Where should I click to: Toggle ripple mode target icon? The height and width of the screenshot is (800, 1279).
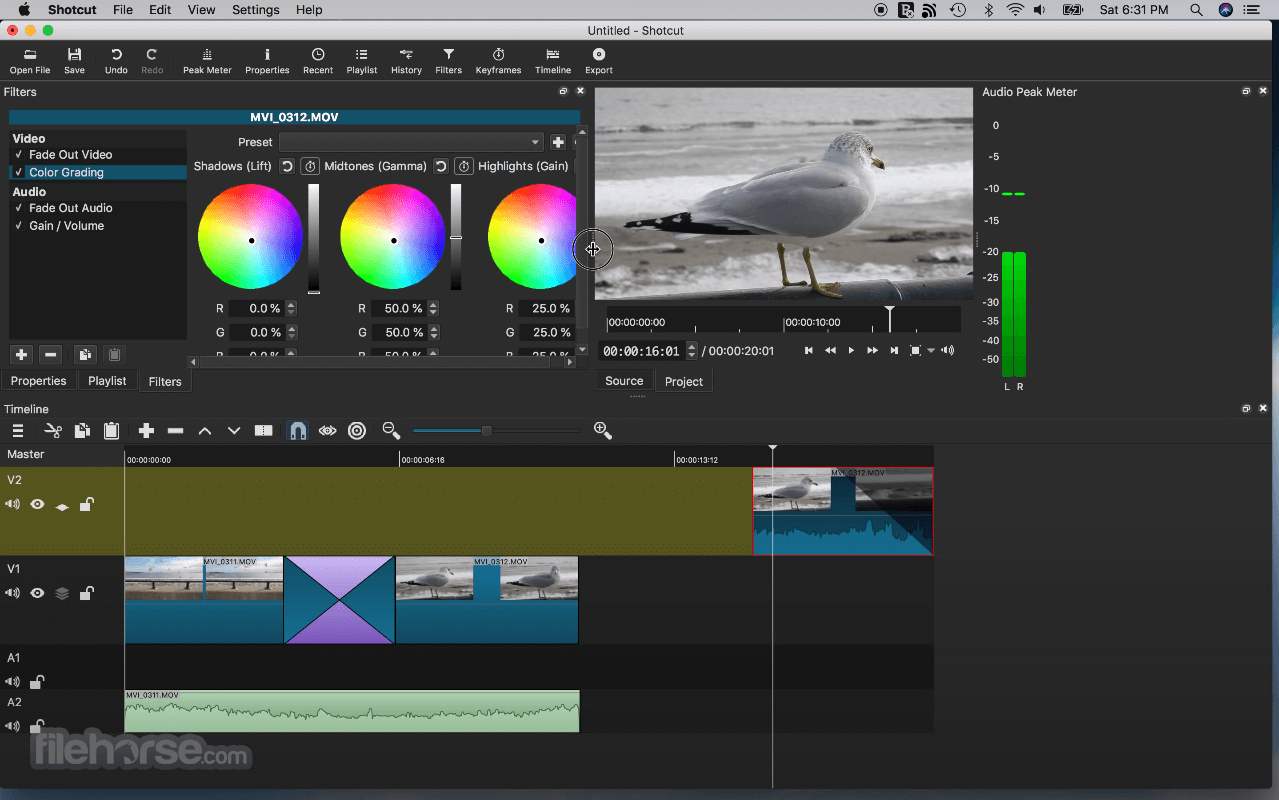357,431
